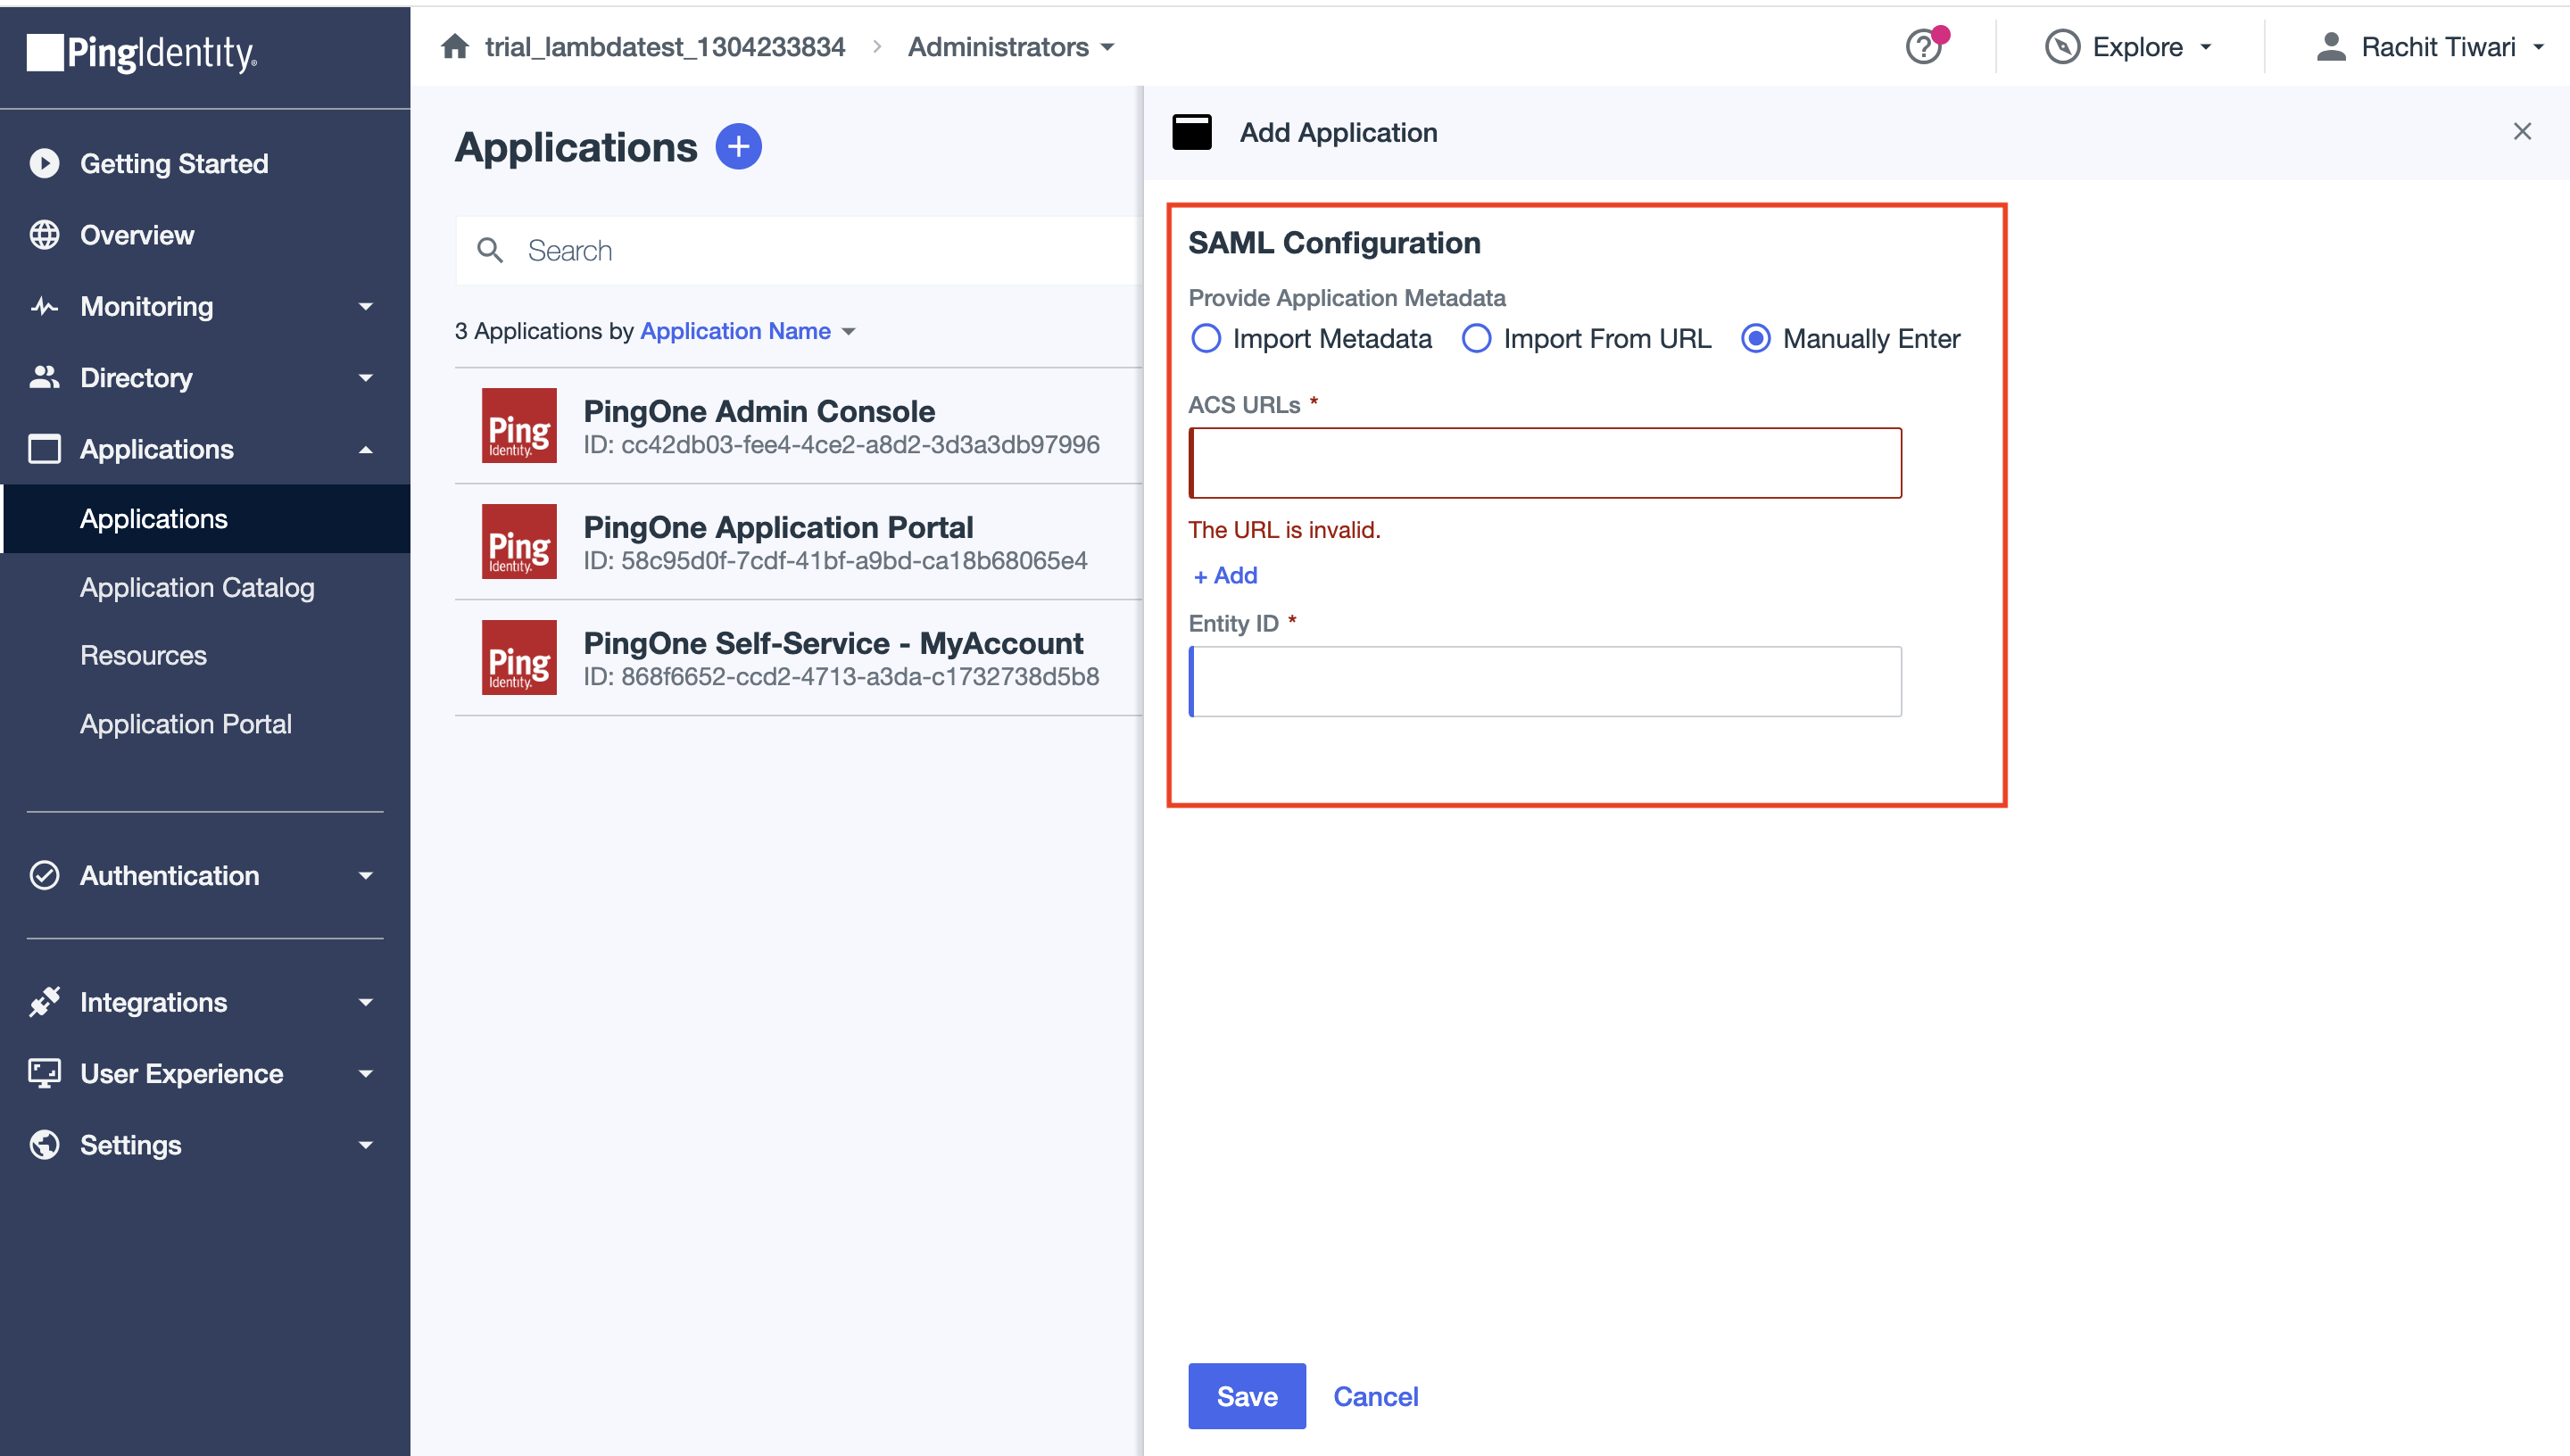Viewport: 2570px width, 1456px height.
Task: Select Import From URL radio option
Action: click(1476, 339)
